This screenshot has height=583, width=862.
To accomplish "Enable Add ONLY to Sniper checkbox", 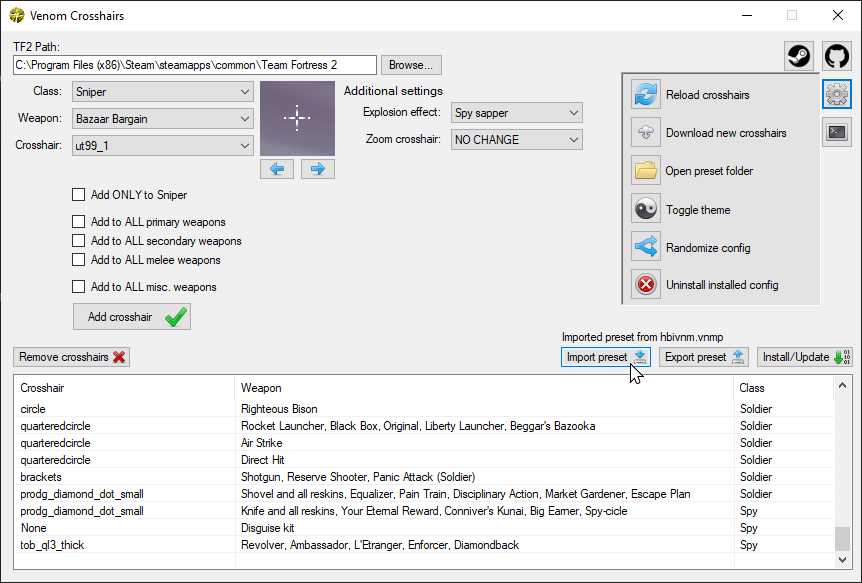I will click(x=79, y=195).
